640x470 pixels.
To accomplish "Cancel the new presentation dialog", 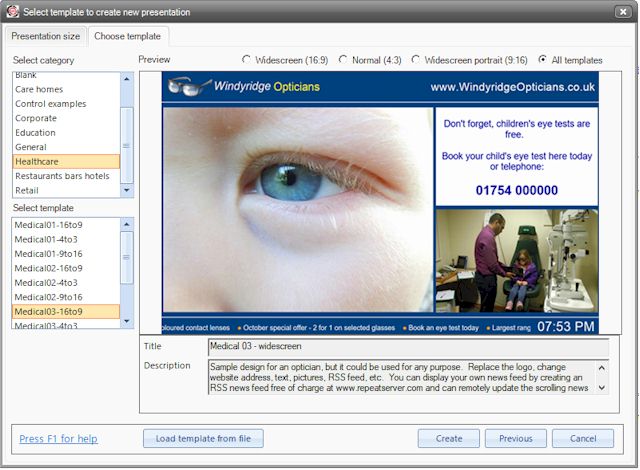I will [583, 439].
